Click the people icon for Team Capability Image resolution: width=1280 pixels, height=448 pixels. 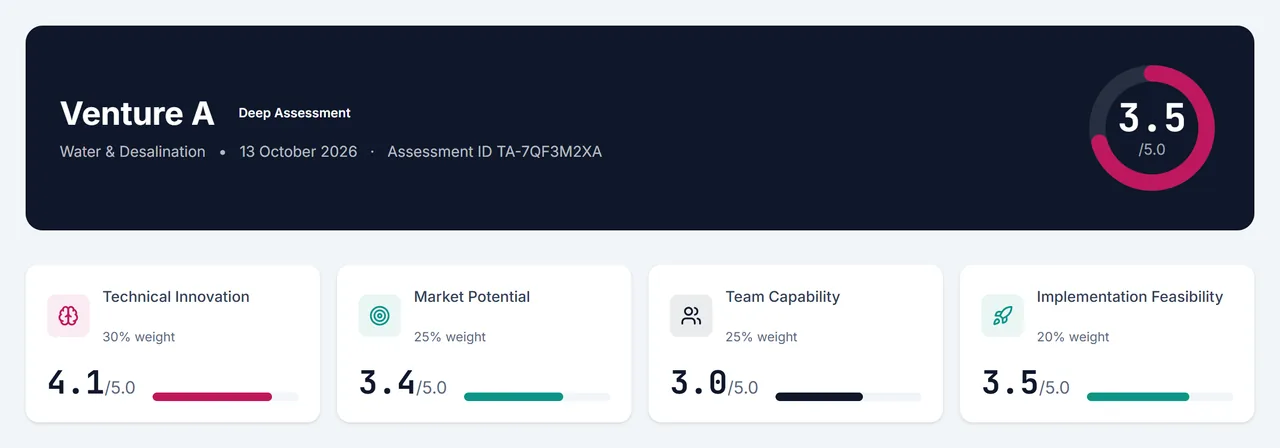691,316
